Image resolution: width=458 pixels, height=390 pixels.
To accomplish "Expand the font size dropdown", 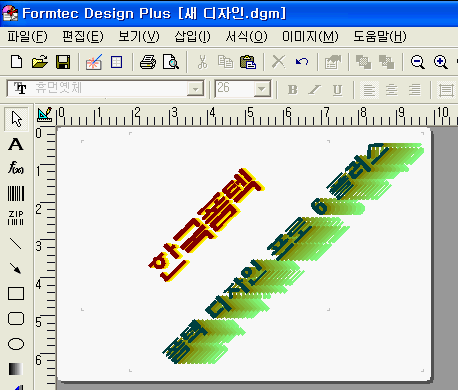I will 262,89.
